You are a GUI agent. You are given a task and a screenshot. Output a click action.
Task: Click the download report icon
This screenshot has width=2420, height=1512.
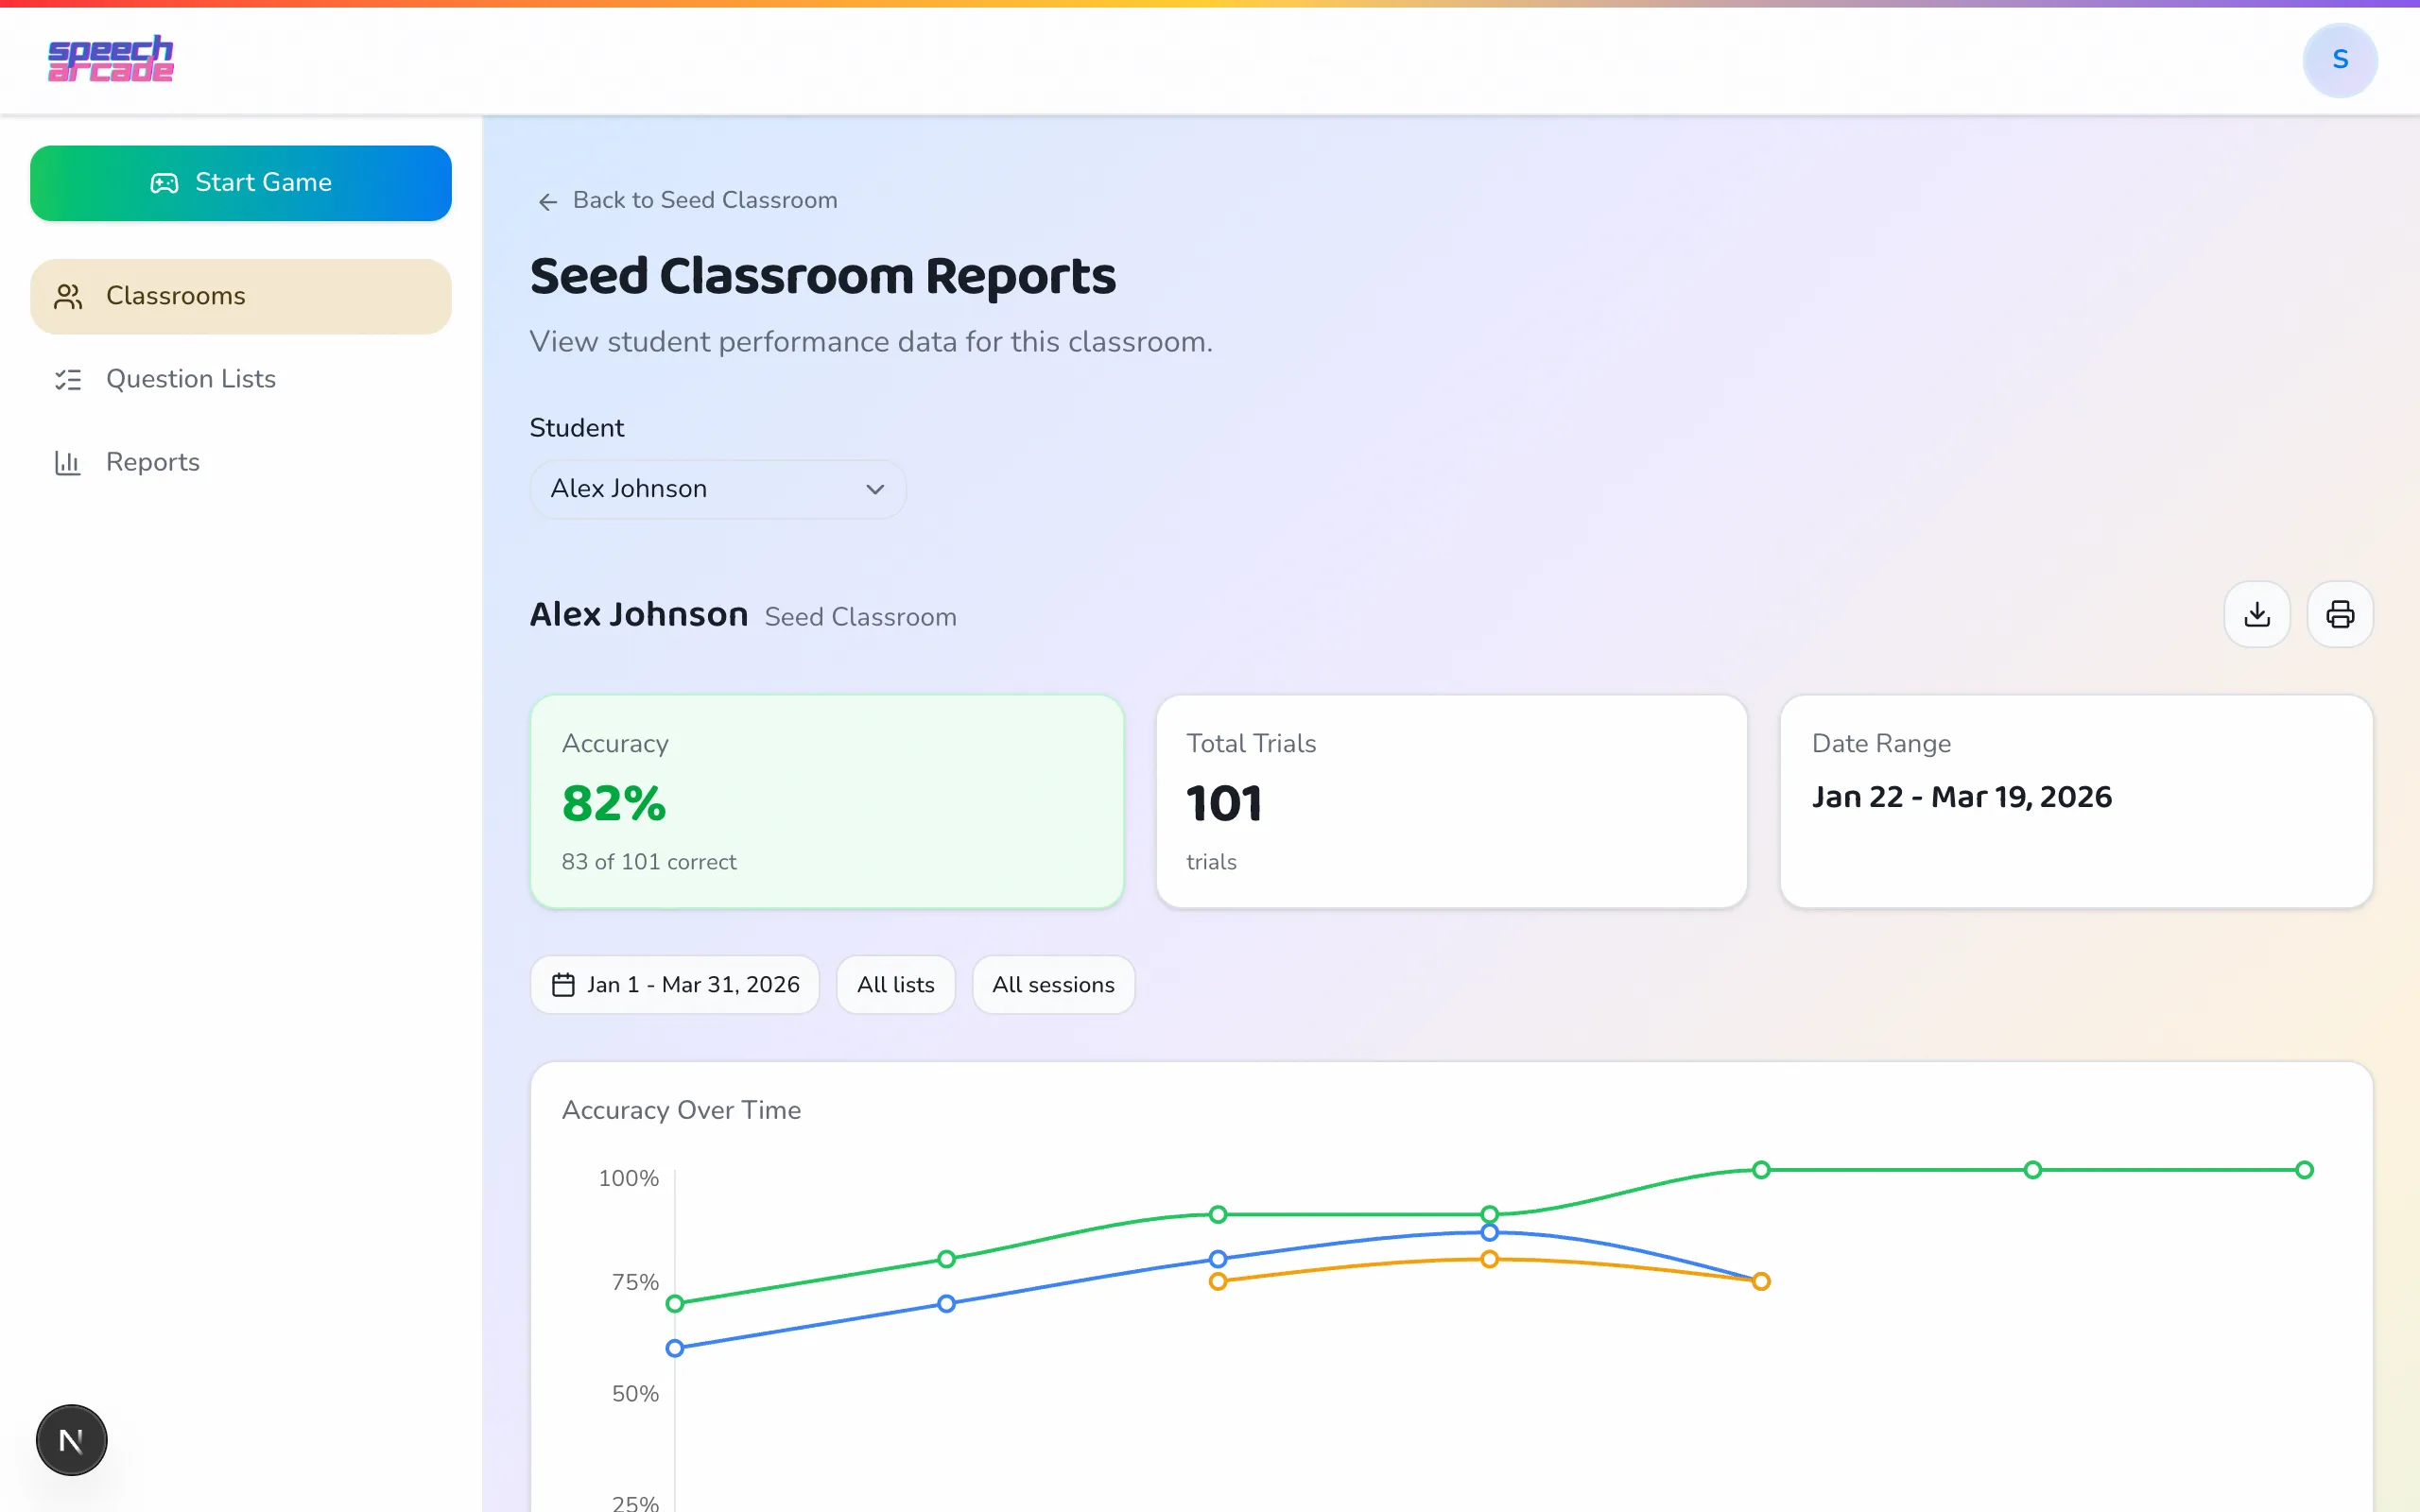click(x=2257, y=614)
